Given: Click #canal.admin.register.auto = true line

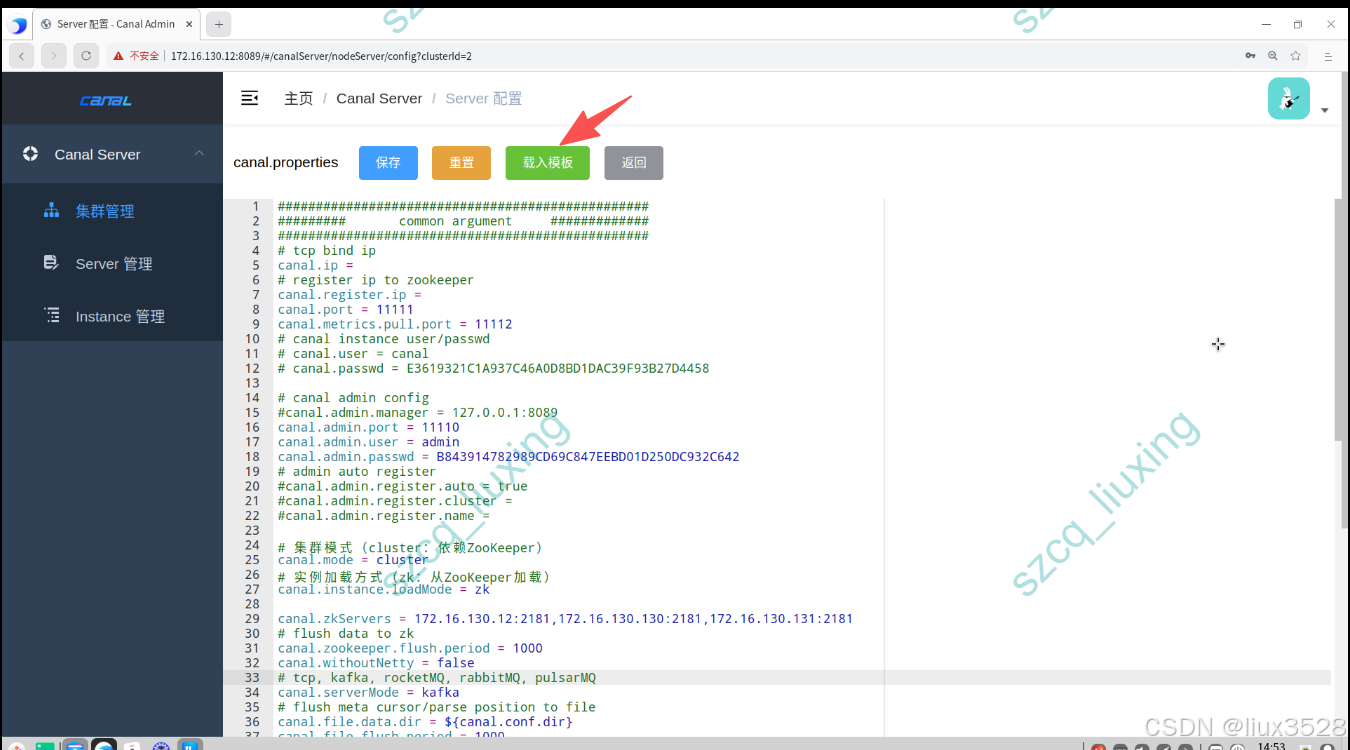Looking at the screenshot, I should coord(403,486).
